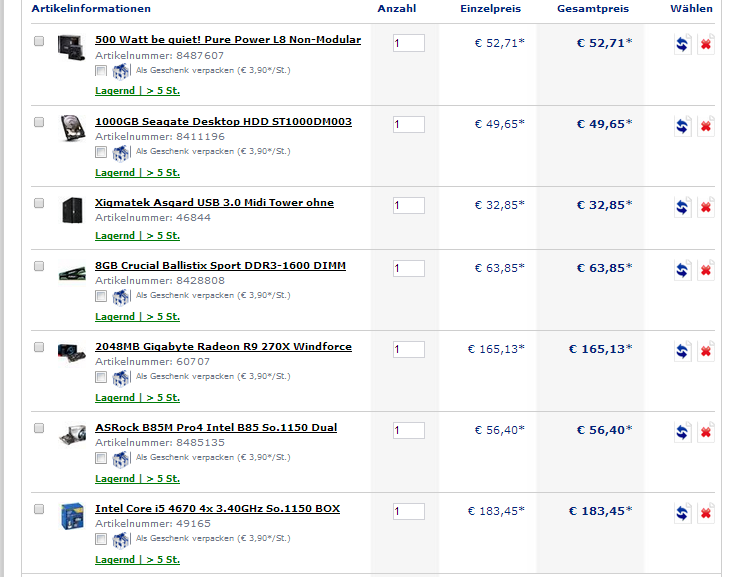The image size is (729, 577).
Task: Click gift icon under Seagate HDD
Action: (121, 152)
